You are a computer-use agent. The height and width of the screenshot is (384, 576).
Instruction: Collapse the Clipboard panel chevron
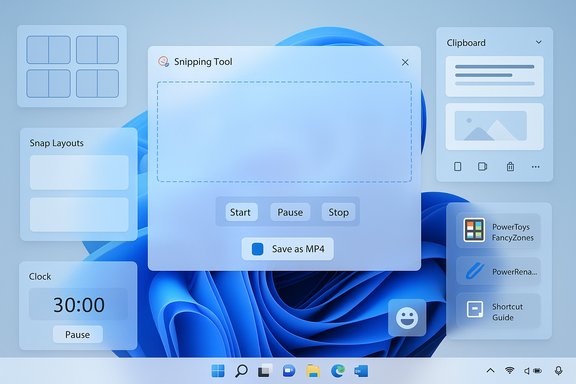coord(538,42)
